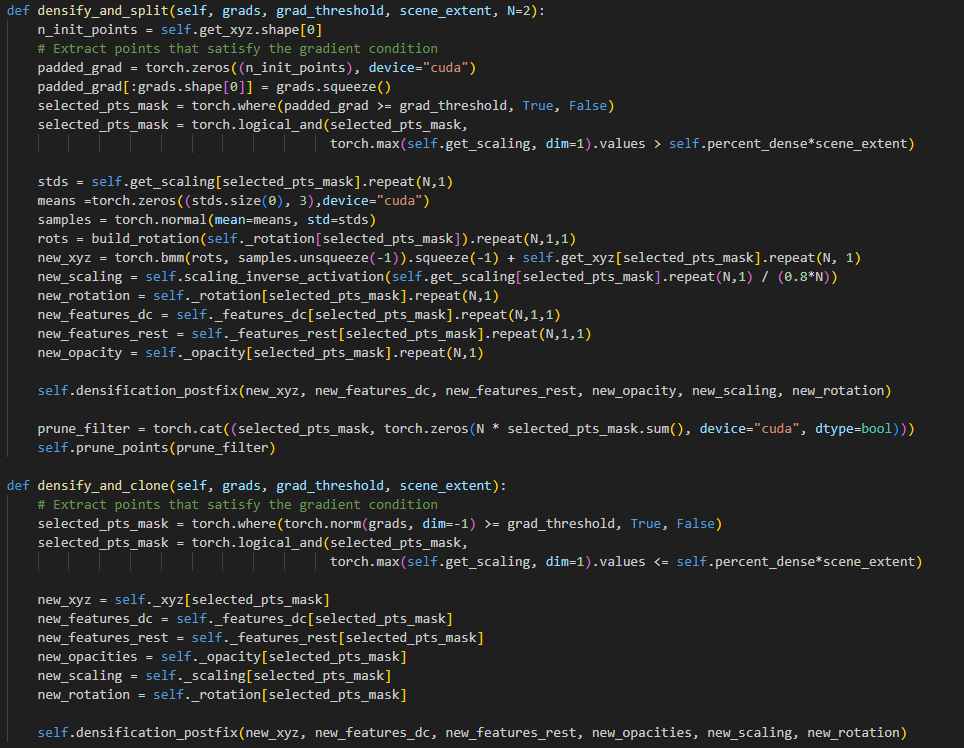
Task: Click the self.prune_points(prune_filter) call
Action: (156, 448)
